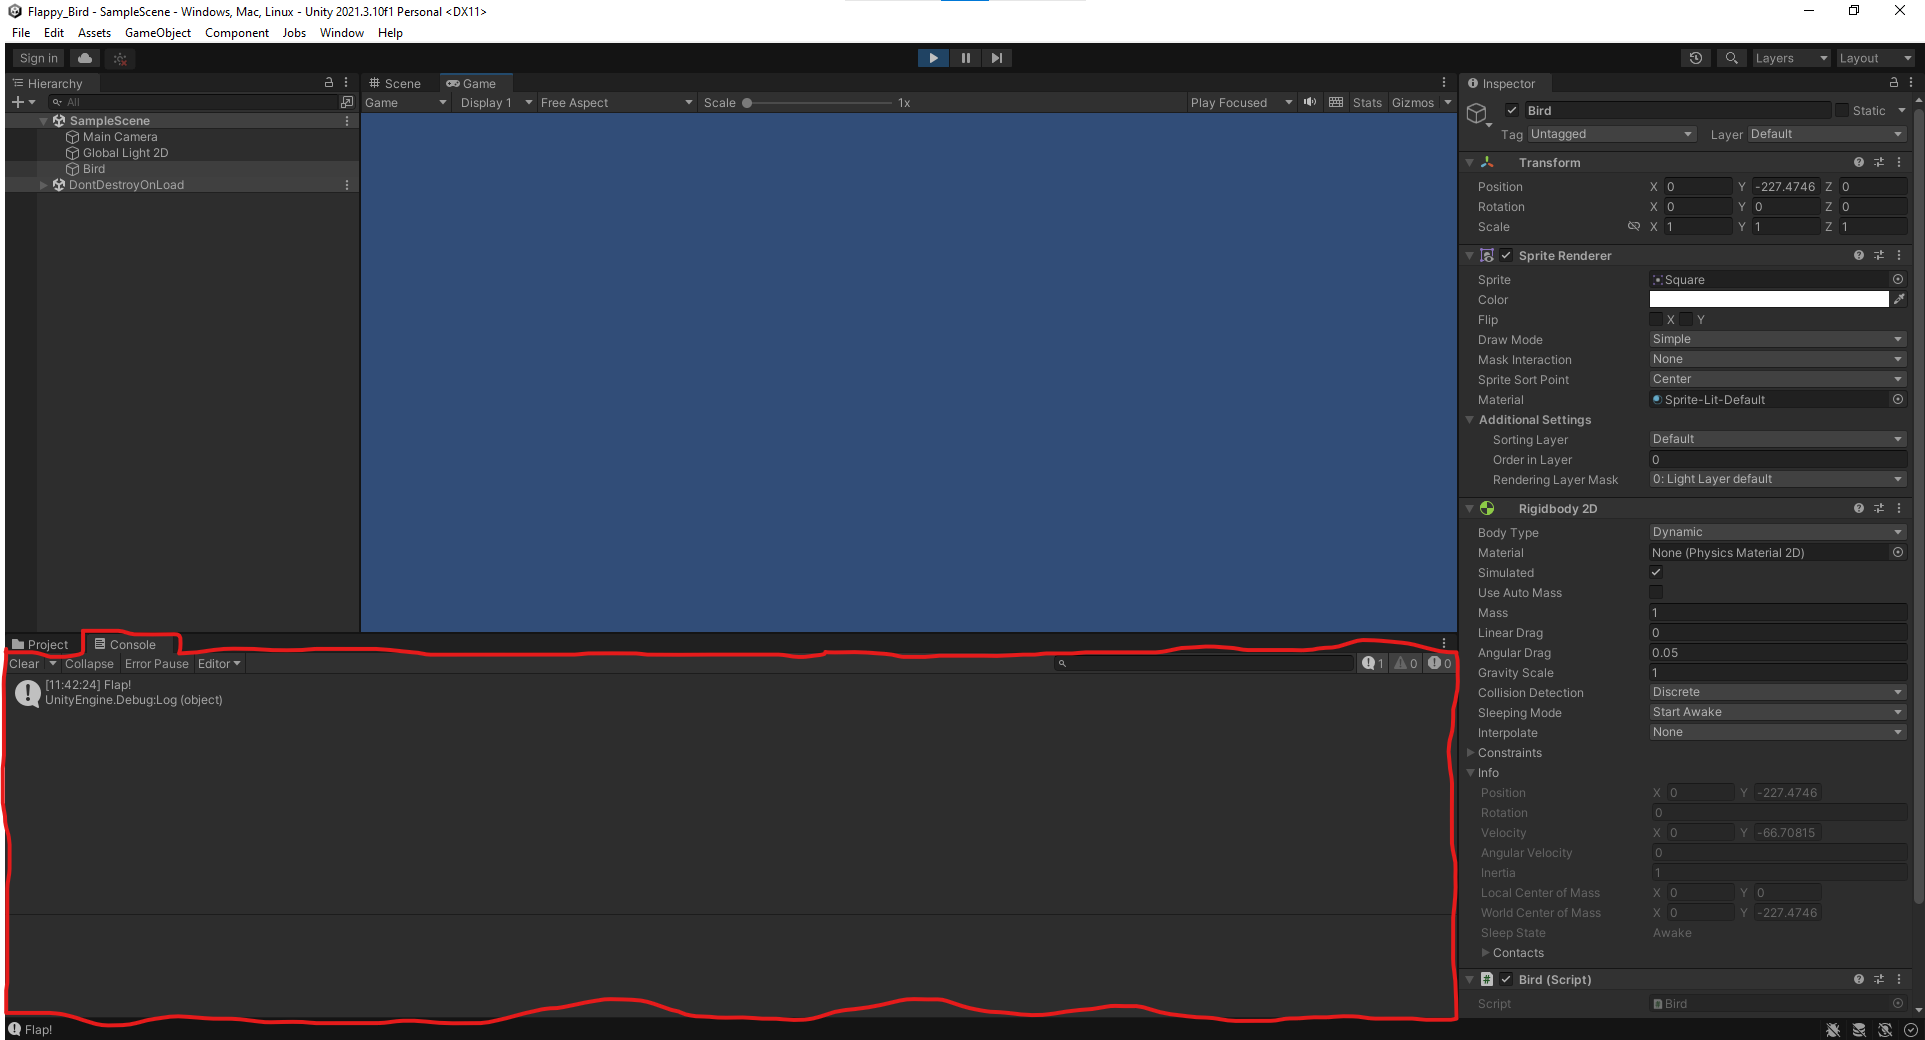Open the Layer dropdown showing Default
Viewport: 1925px width, 1040px height.
point(1826,134)
